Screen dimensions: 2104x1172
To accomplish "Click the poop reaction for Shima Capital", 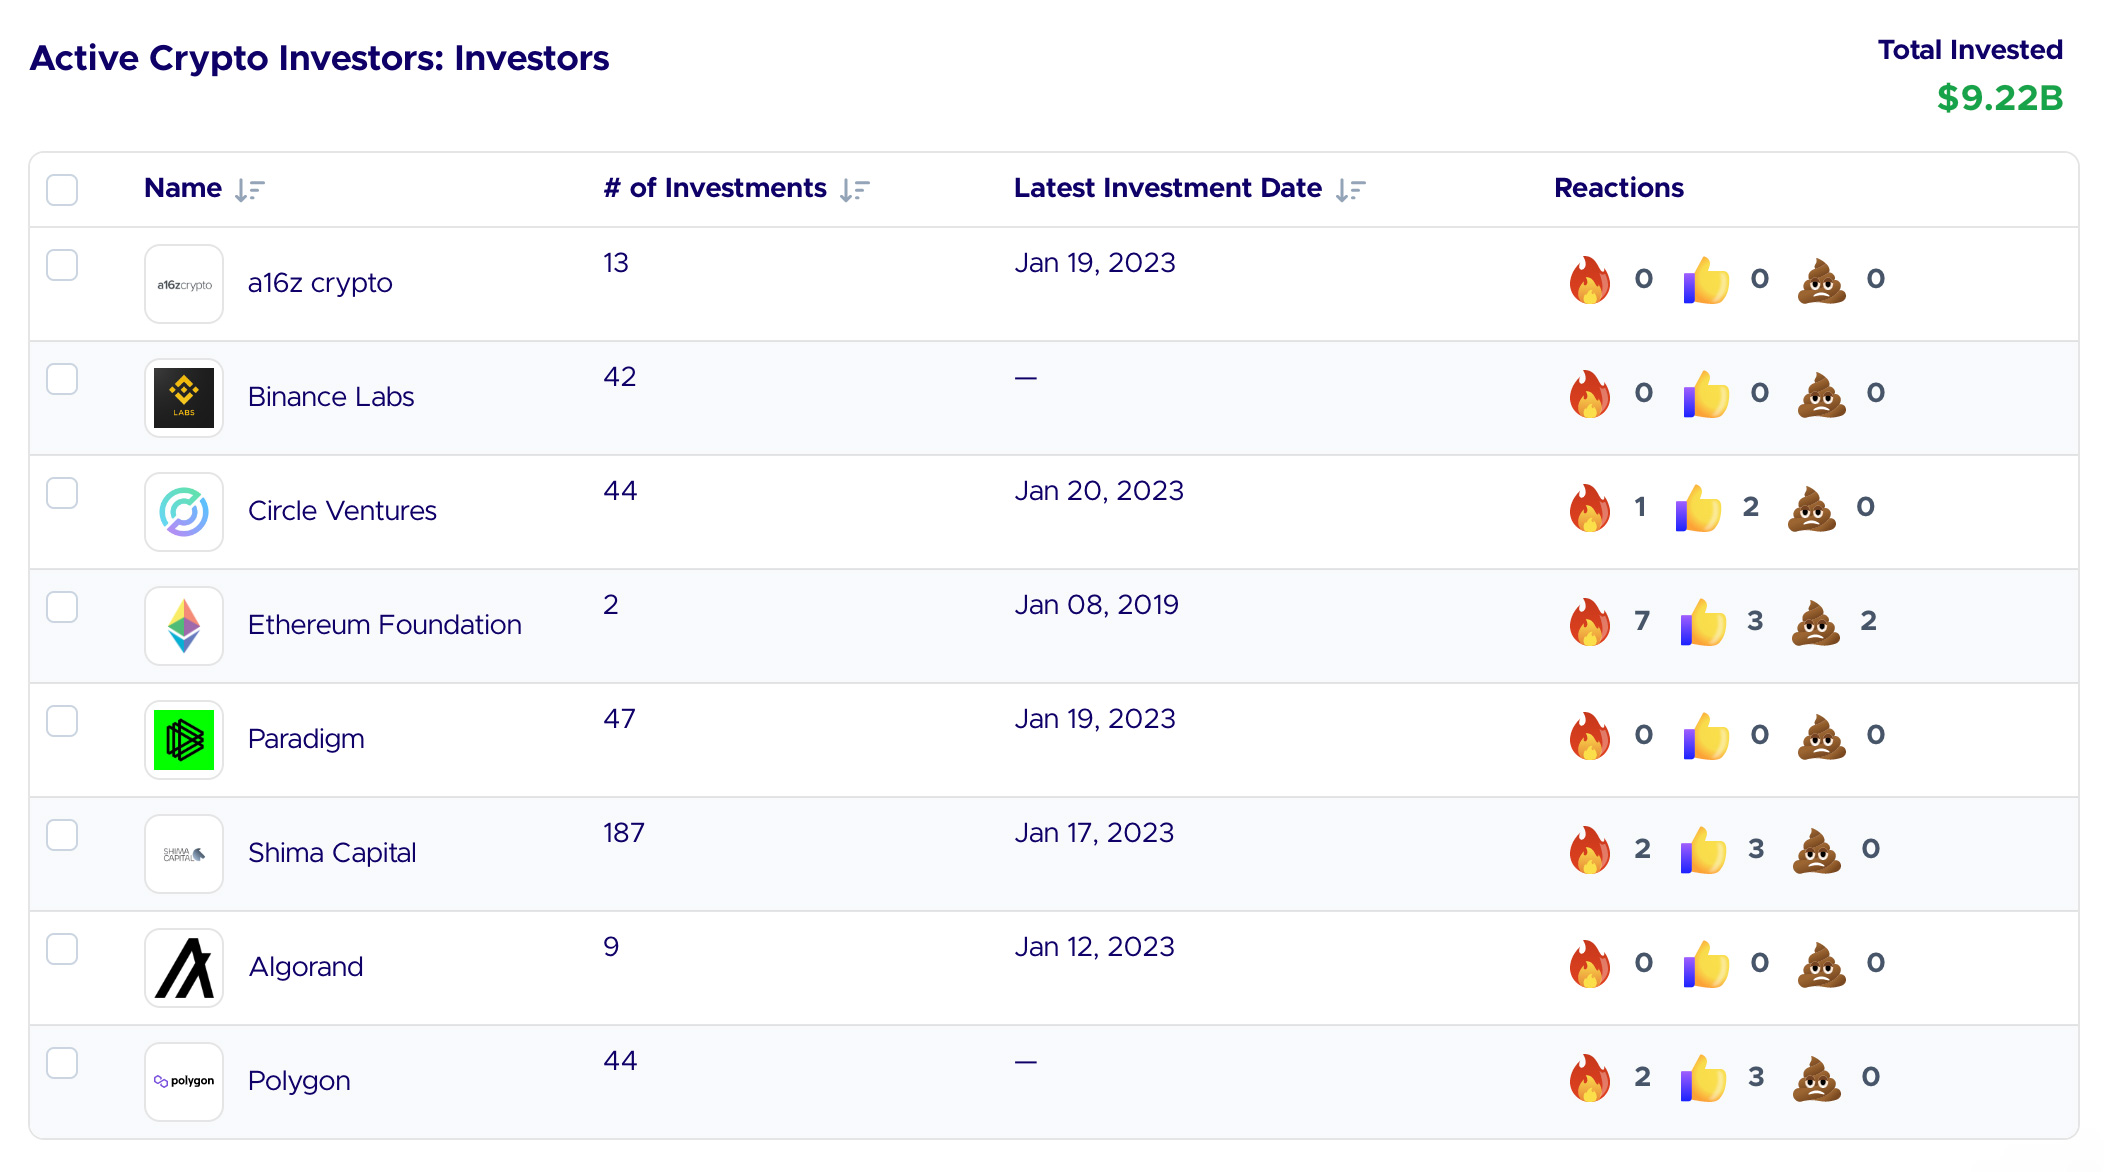I will tap(1816, 850).
